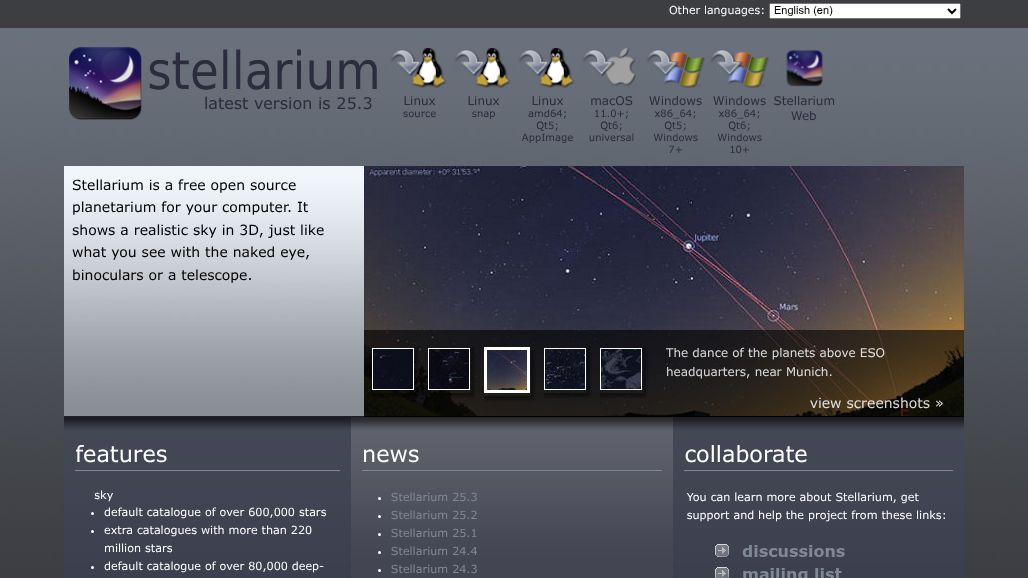Select the highlighted ESO screenshot thumbnail

[506, 369]
